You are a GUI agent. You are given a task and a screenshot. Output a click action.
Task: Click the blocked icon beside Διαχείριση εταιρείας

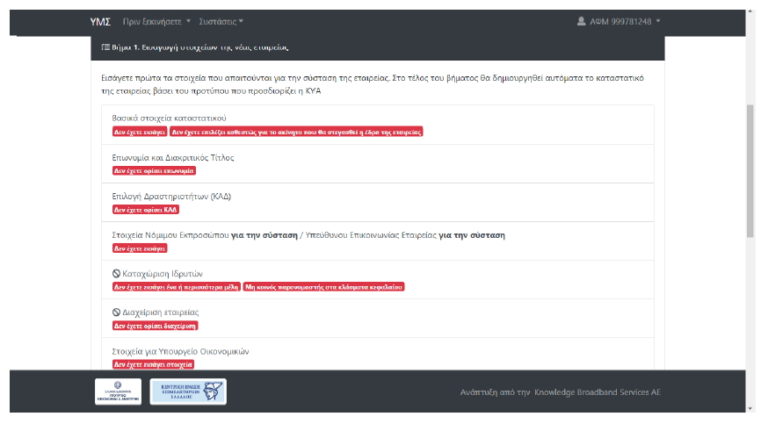pos(117,312)
